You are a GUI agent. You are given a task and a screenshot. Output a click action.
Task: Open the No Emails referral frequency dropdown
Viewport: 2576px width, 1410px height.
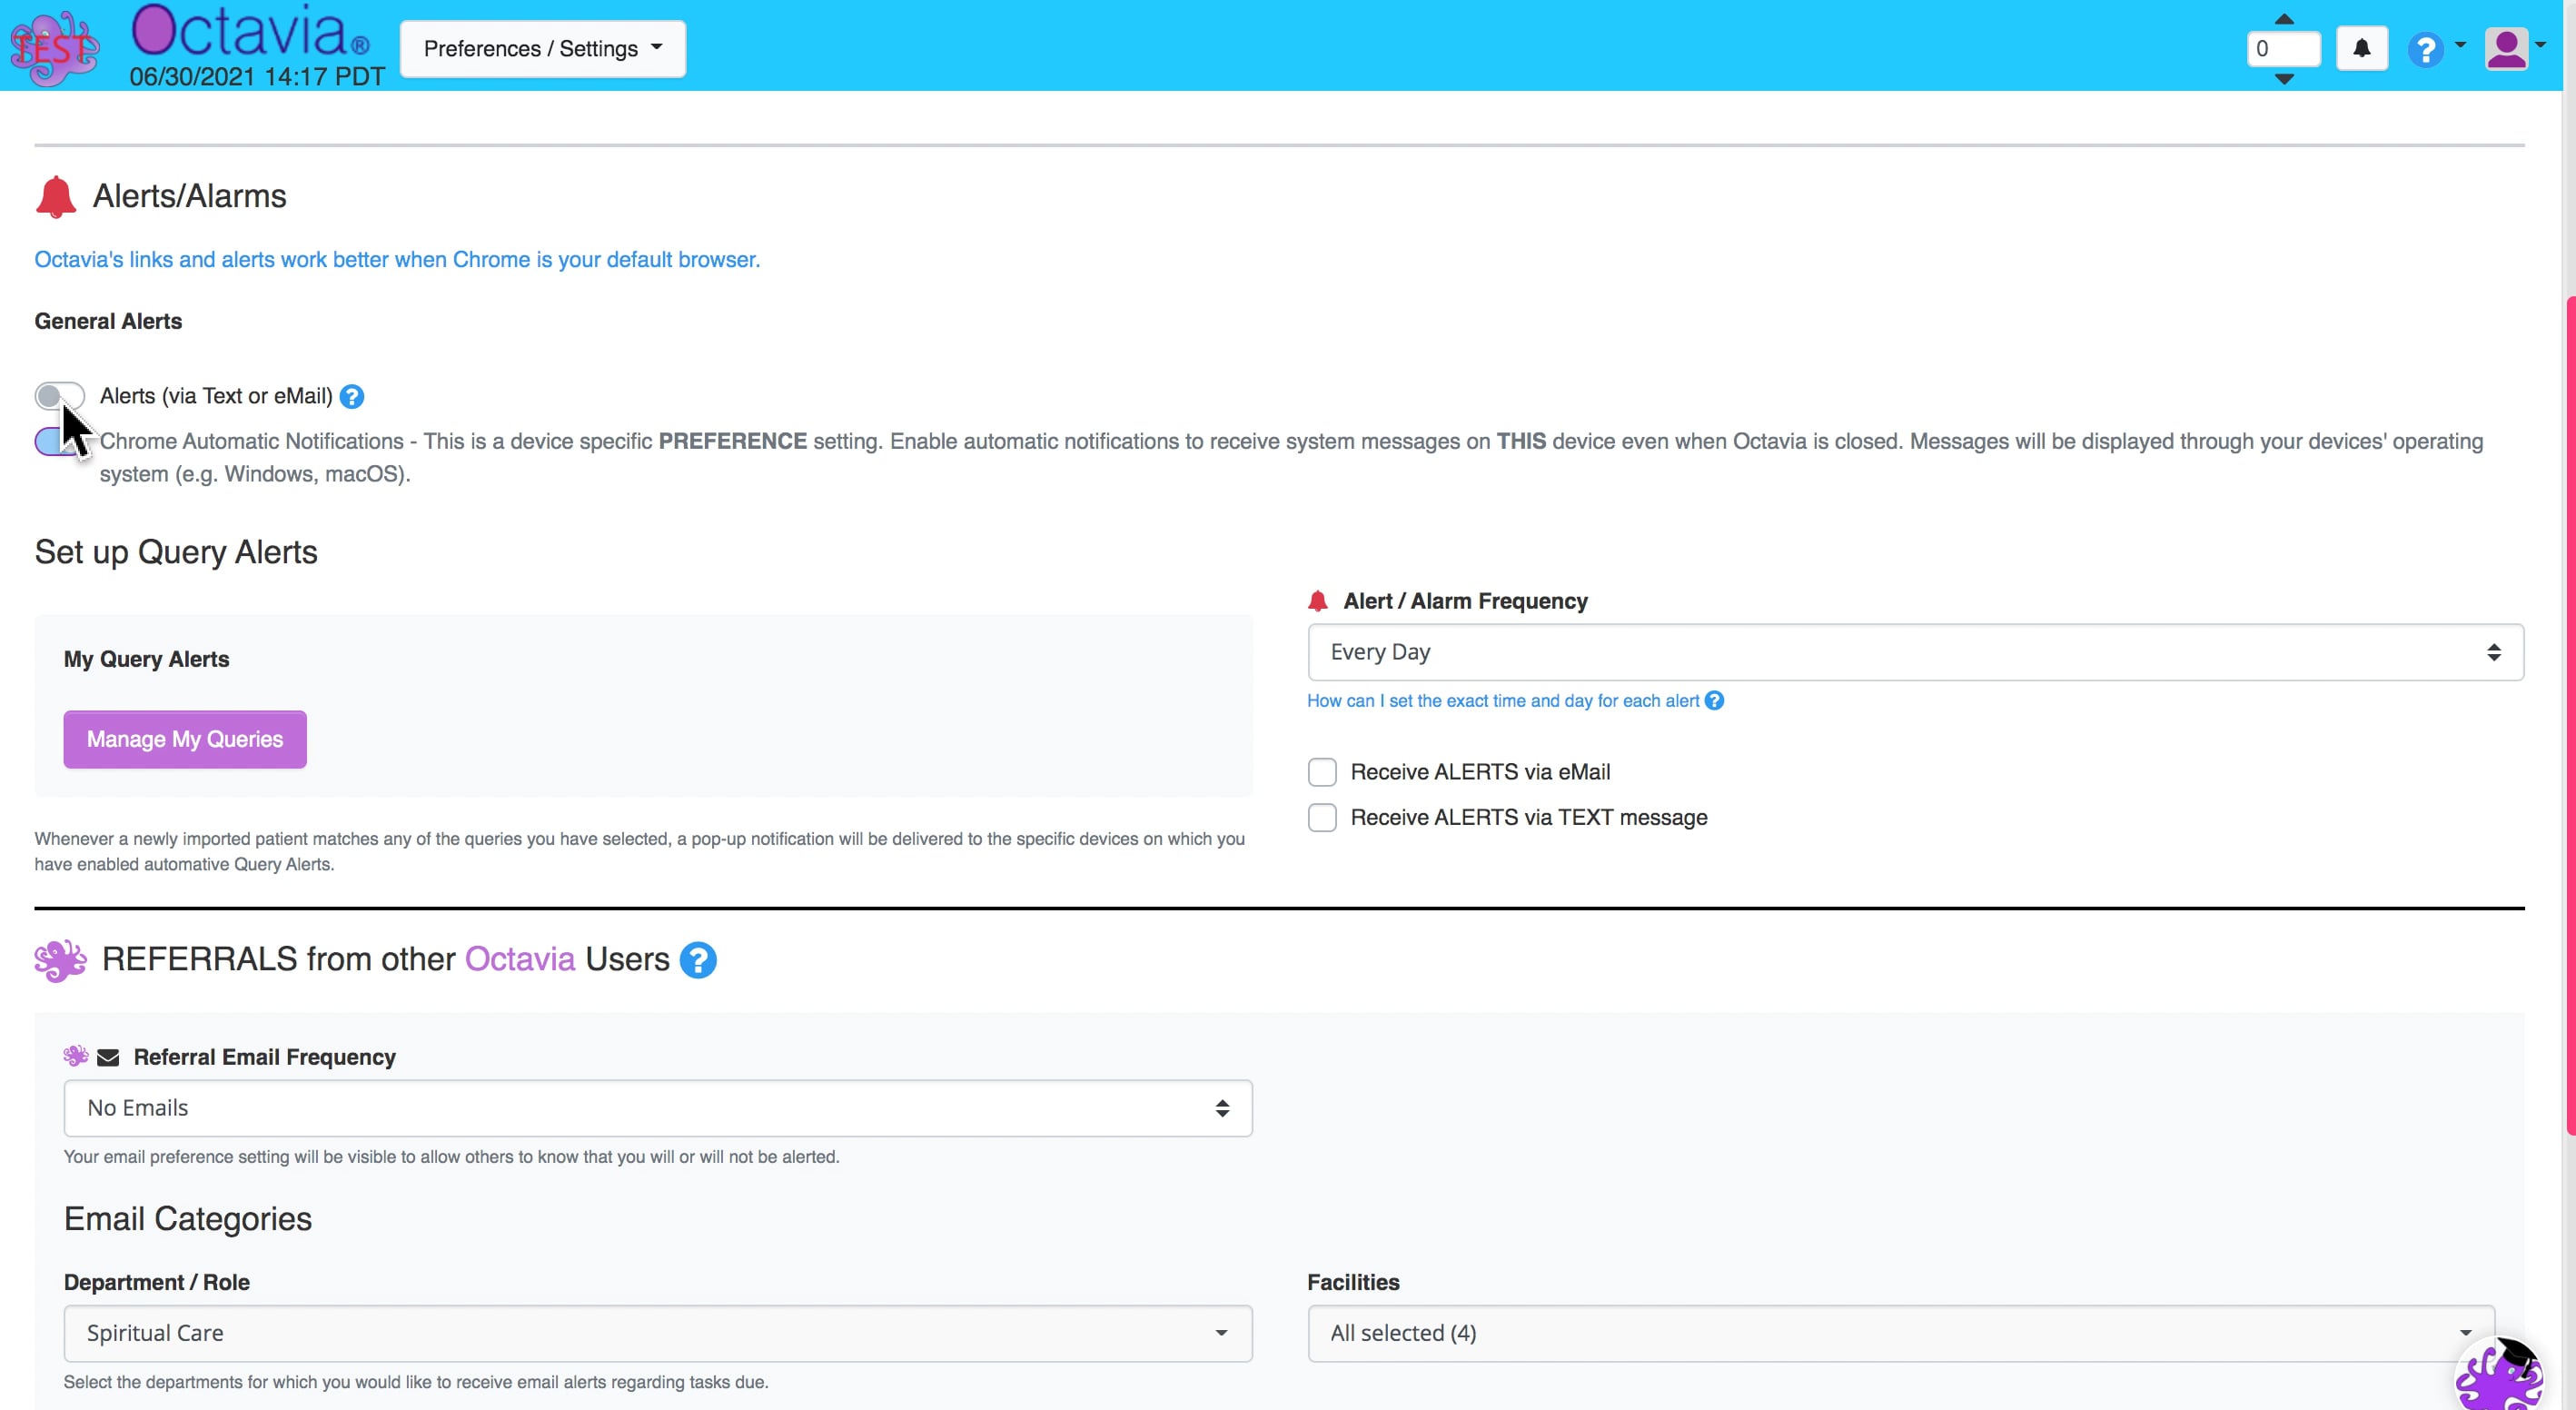click(658, 1108)
